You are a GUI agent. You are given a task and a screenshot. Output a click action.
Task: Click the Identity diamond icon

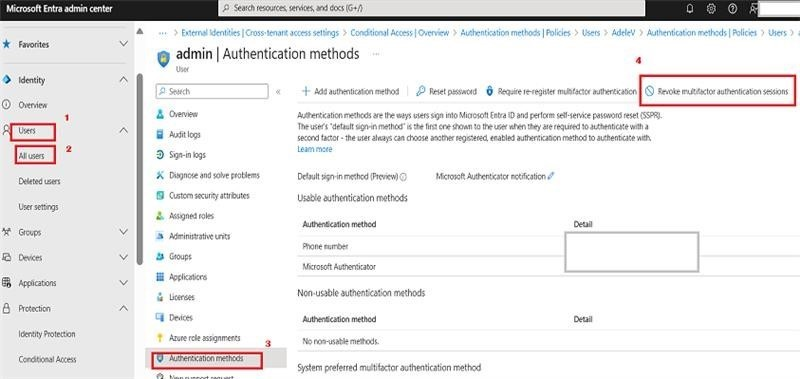tap(7, 80)
